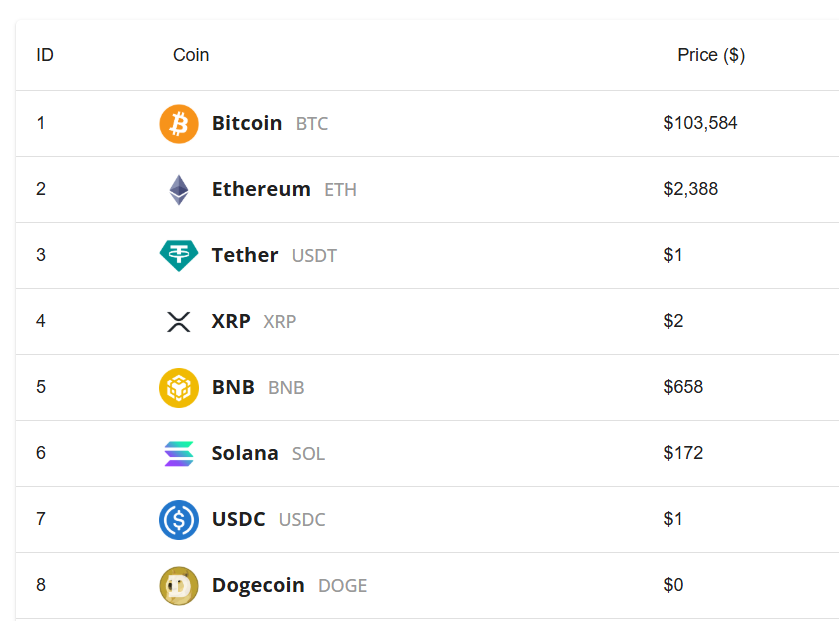Click the Dogecoin coin icon
The image size is (839, 621).
pos(179,585)
